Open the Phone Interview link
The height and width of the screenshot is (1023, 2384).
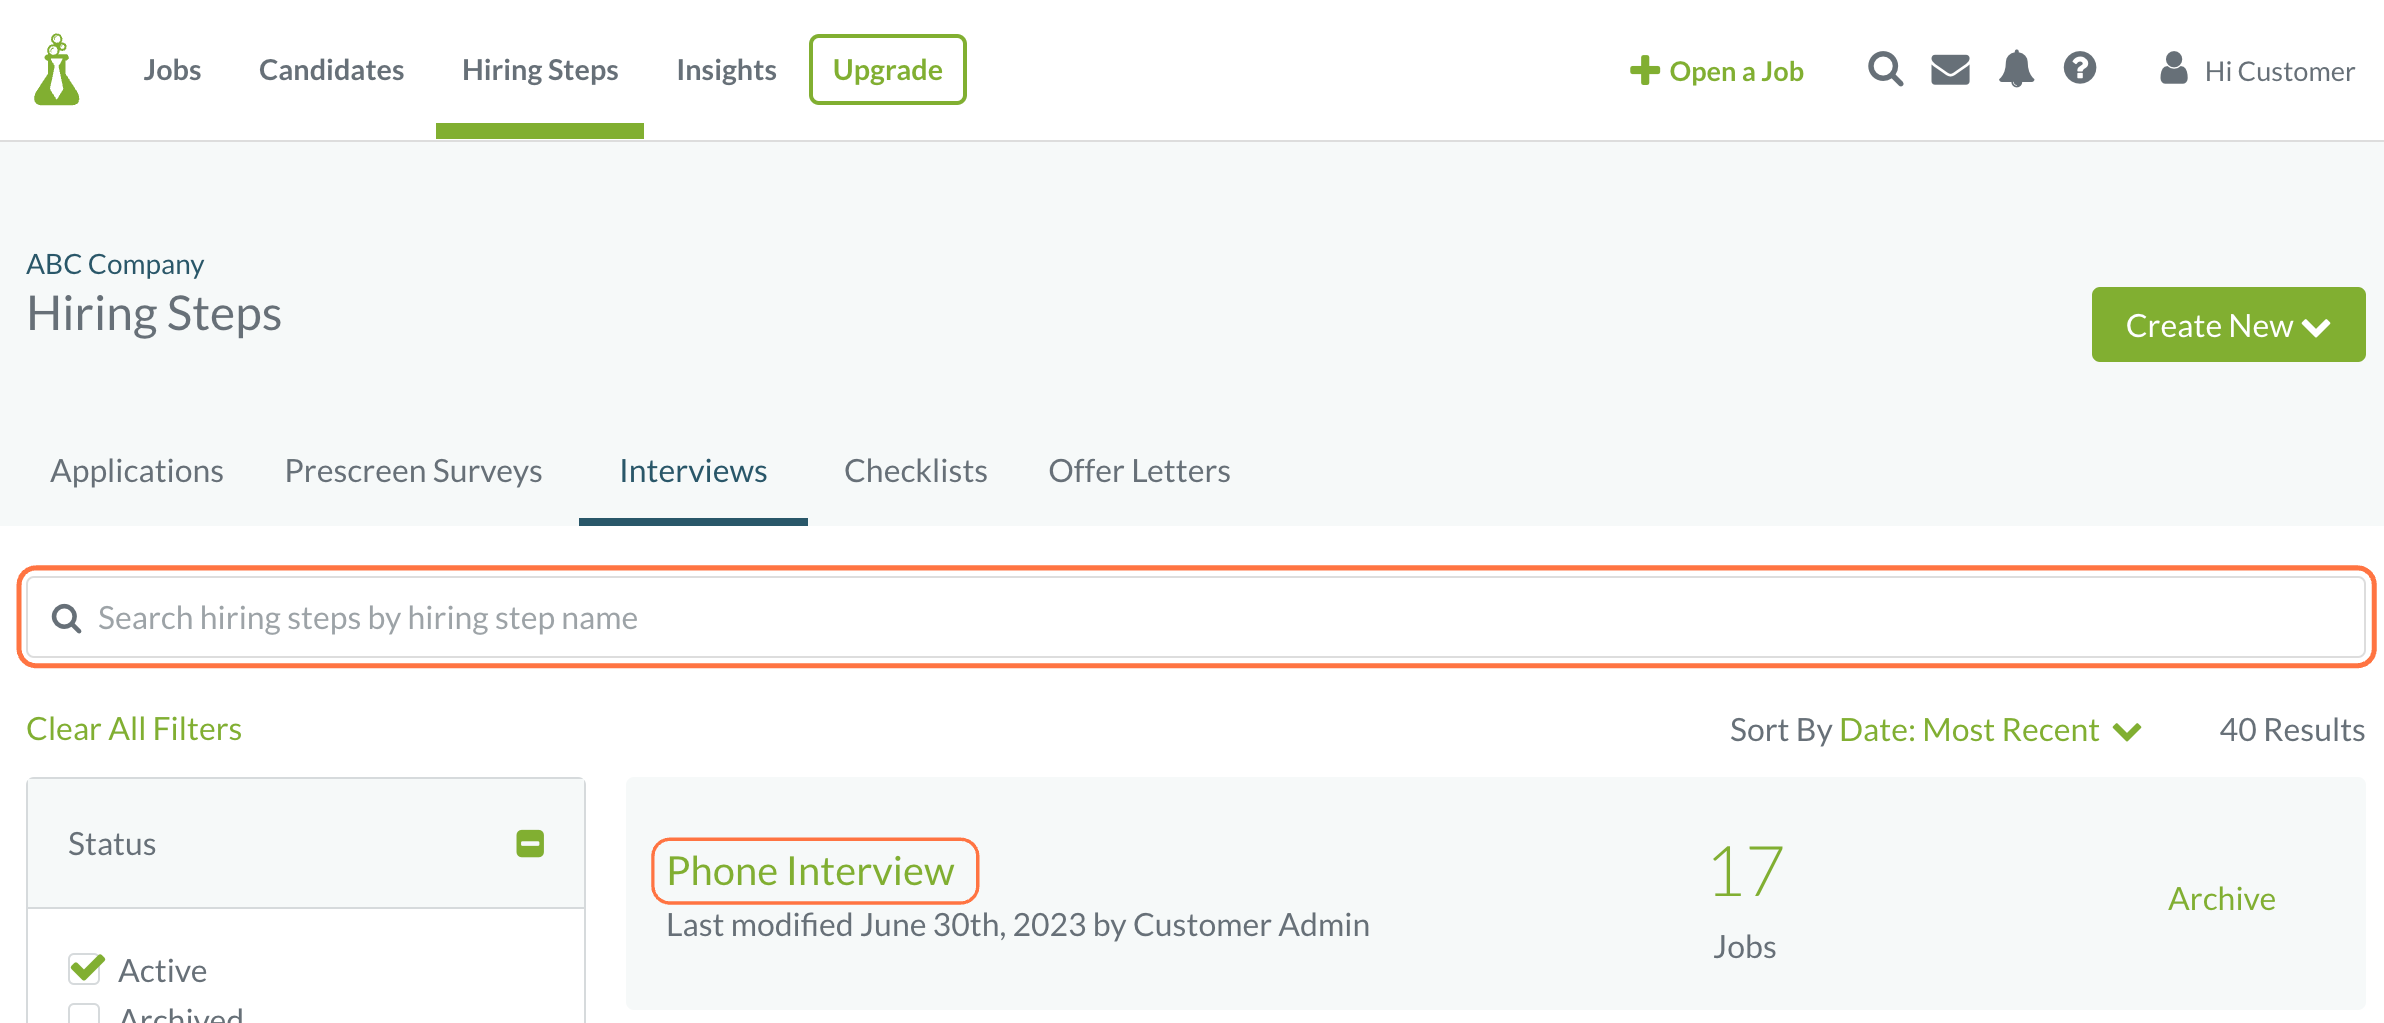coord(811,871)
